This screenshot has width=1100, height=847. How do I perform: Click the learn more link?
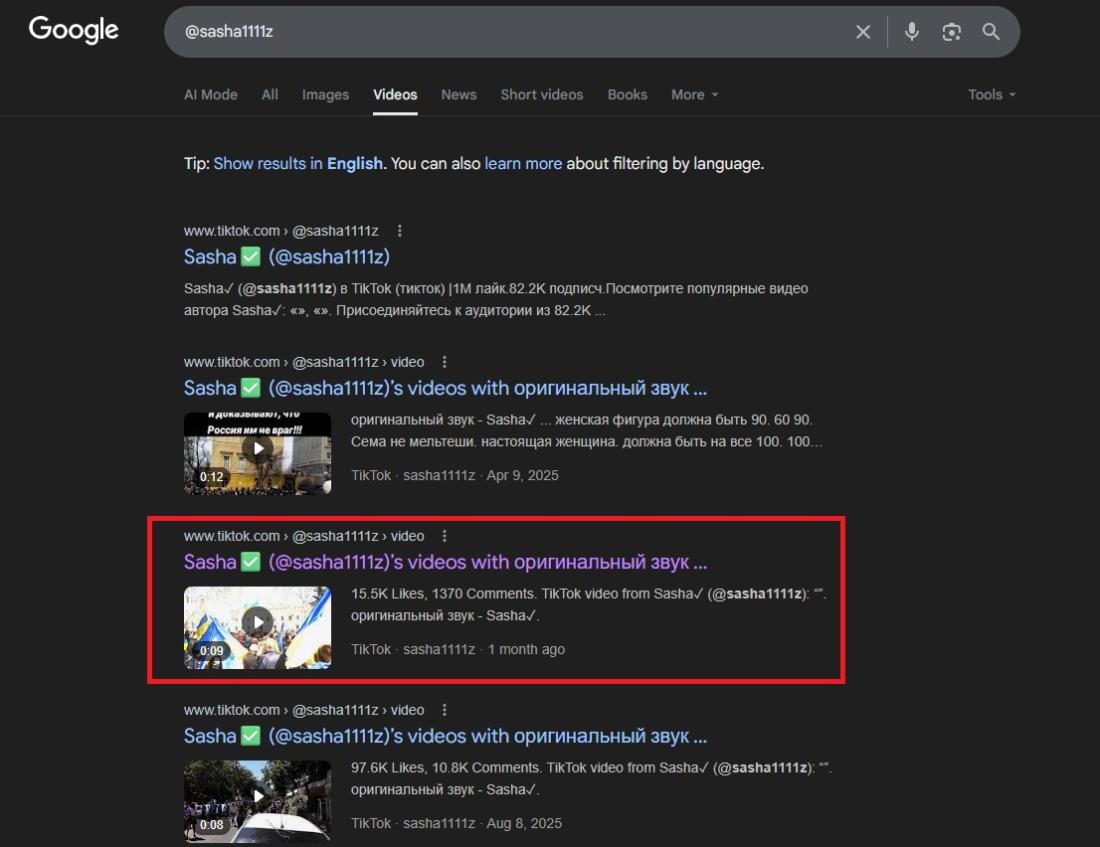523,164
